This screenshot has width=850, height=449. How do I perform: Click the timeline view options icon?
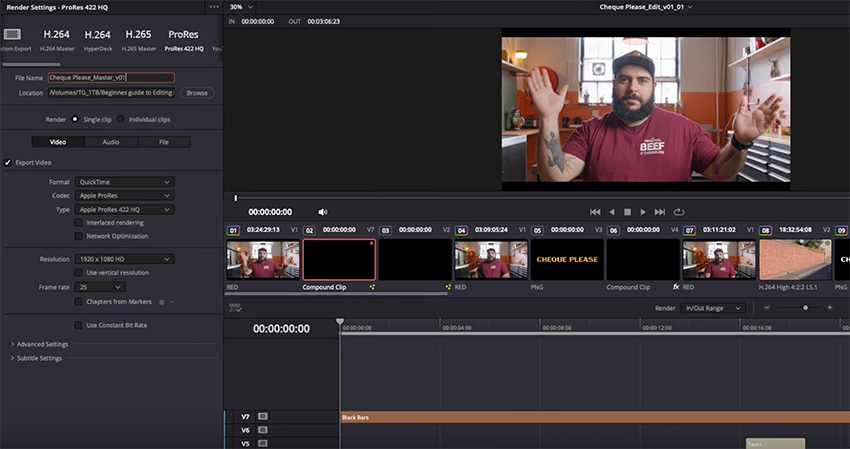click(235, 308)
